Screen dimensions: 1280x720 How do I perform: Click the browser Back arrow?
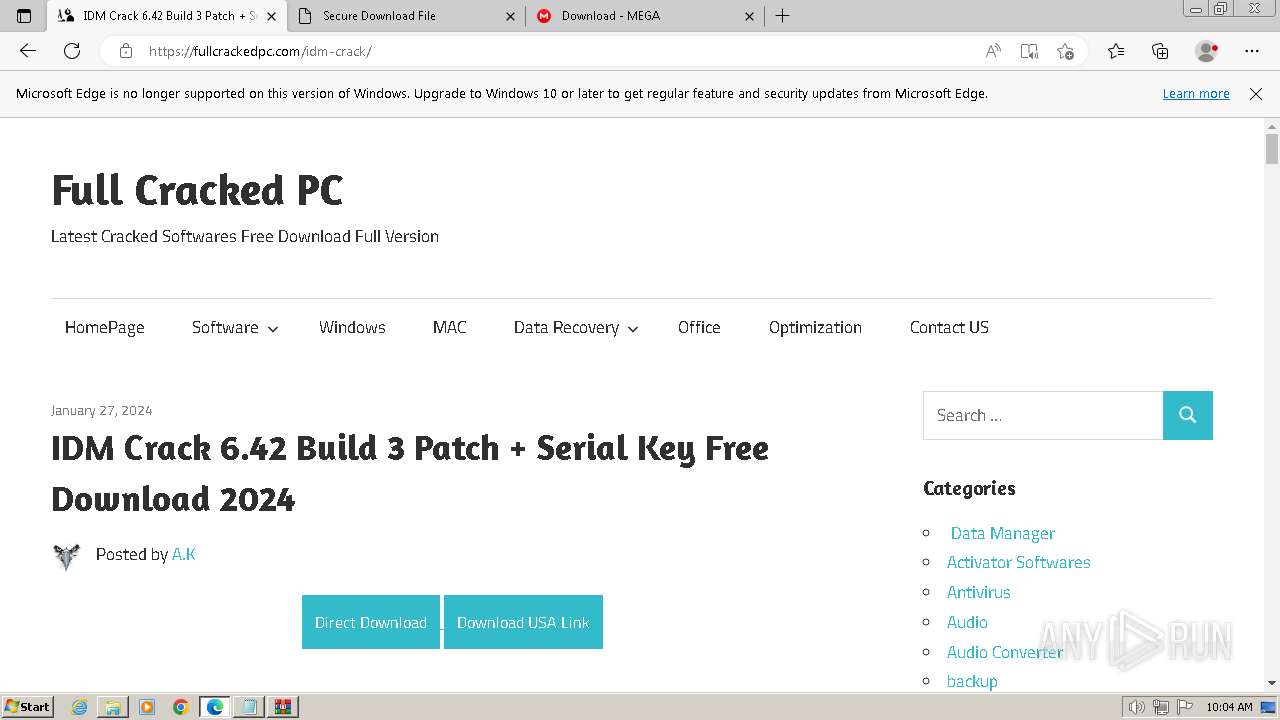(x=28, y=51)
